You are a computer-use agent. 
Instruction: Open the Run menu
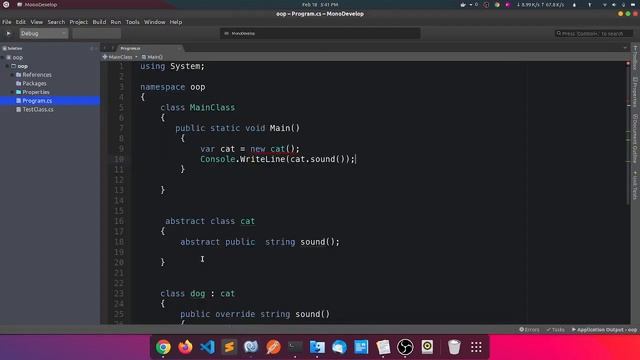pyautogui.click(x=116, y=22)
